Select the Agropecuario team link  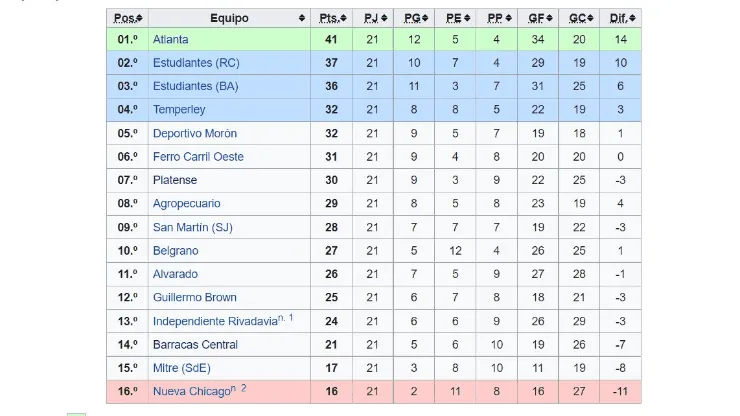[187, 204]
